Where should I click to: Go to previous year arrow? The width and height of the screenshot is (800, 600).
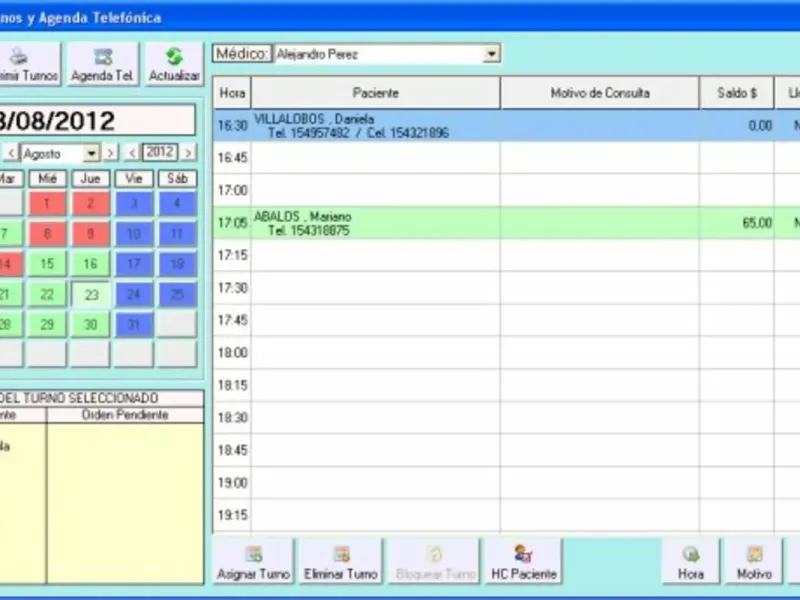pyautogui.click(x=132, y=153)
